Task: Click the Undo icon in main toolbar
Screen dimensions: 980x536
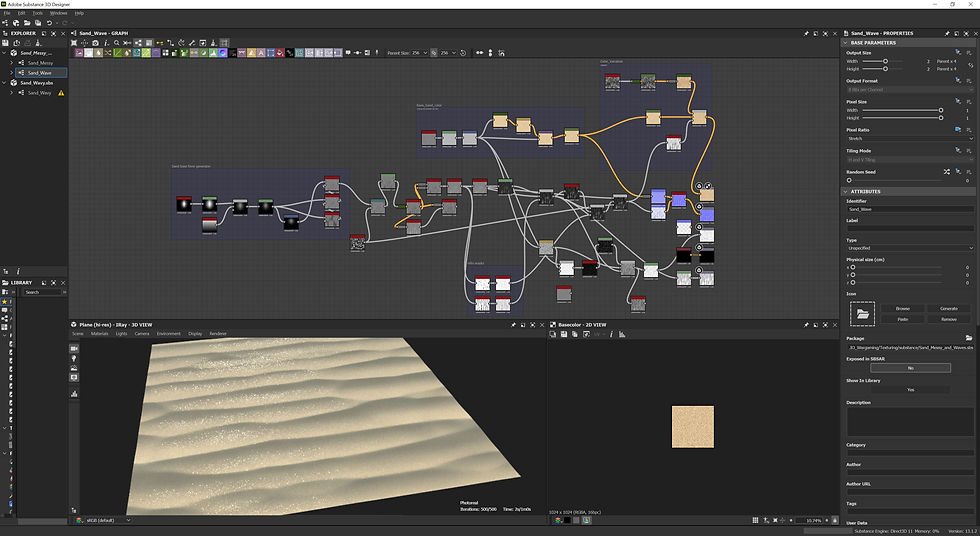Action: (x=49, y=23)
